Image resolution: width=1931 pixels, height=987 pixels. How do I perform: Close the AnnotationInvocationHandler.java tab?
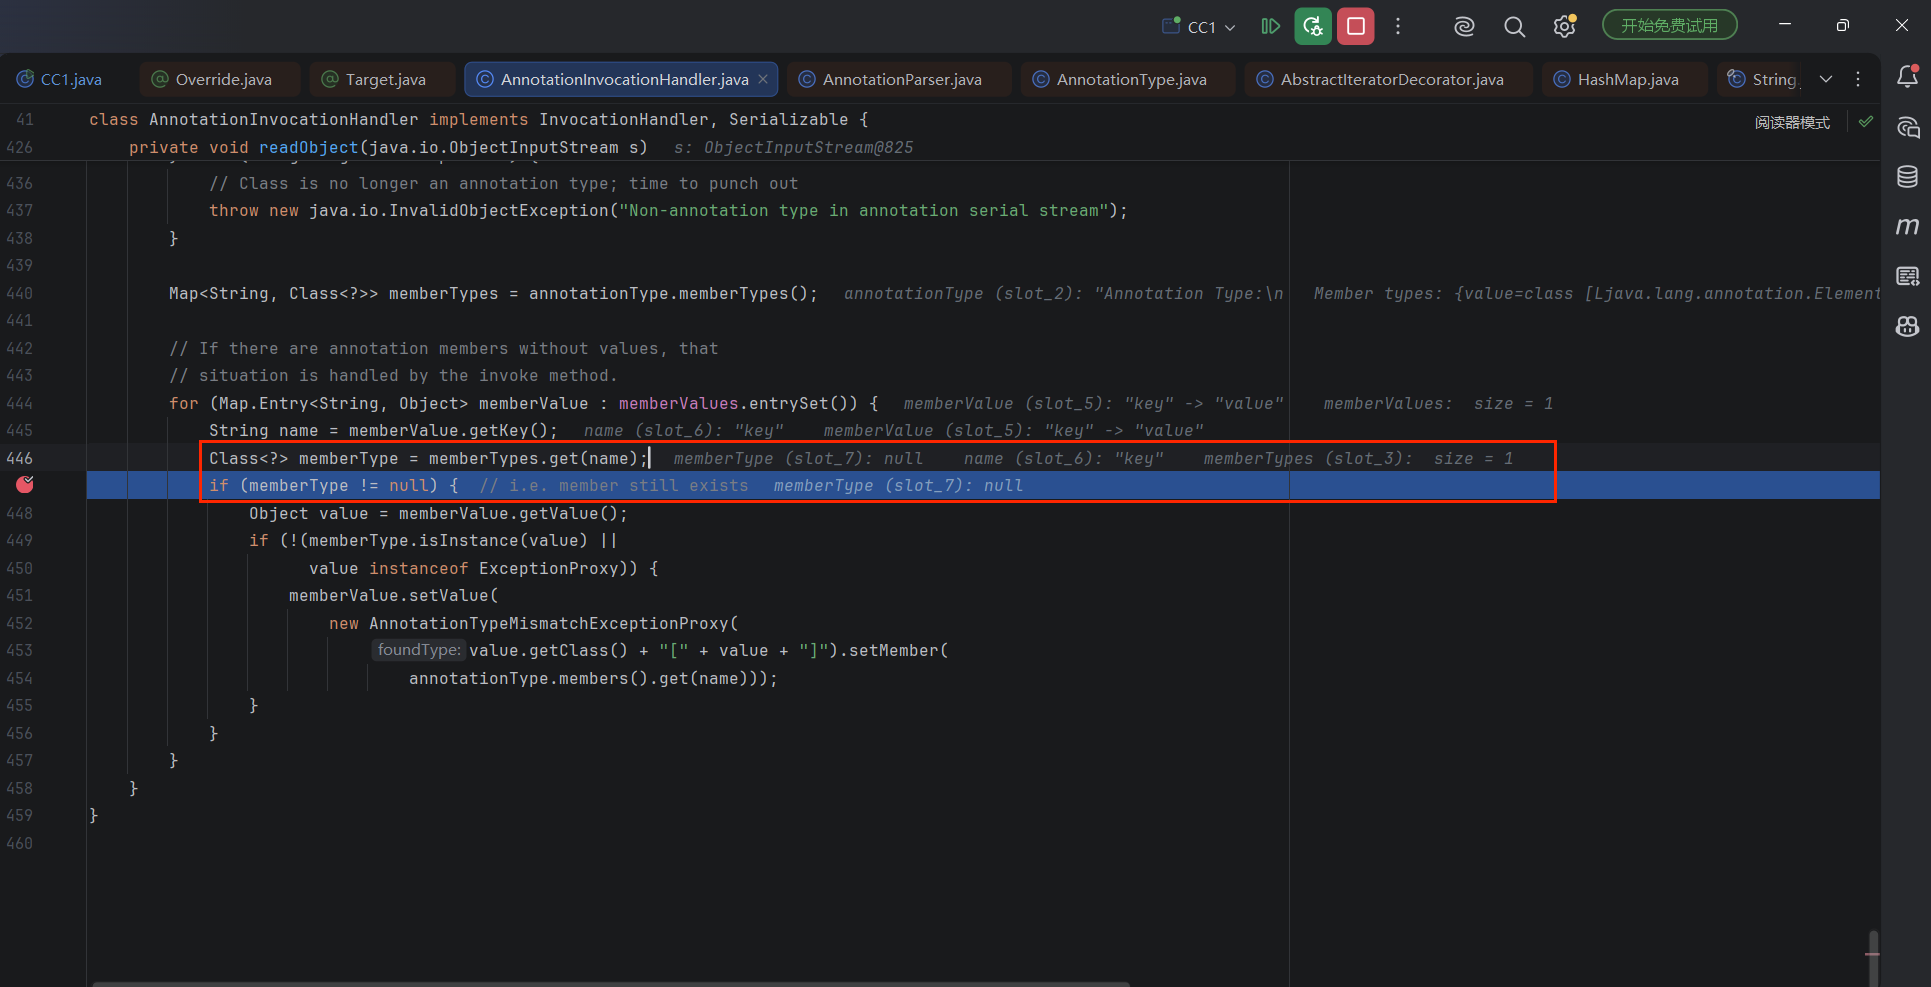[x=763, y=79]
